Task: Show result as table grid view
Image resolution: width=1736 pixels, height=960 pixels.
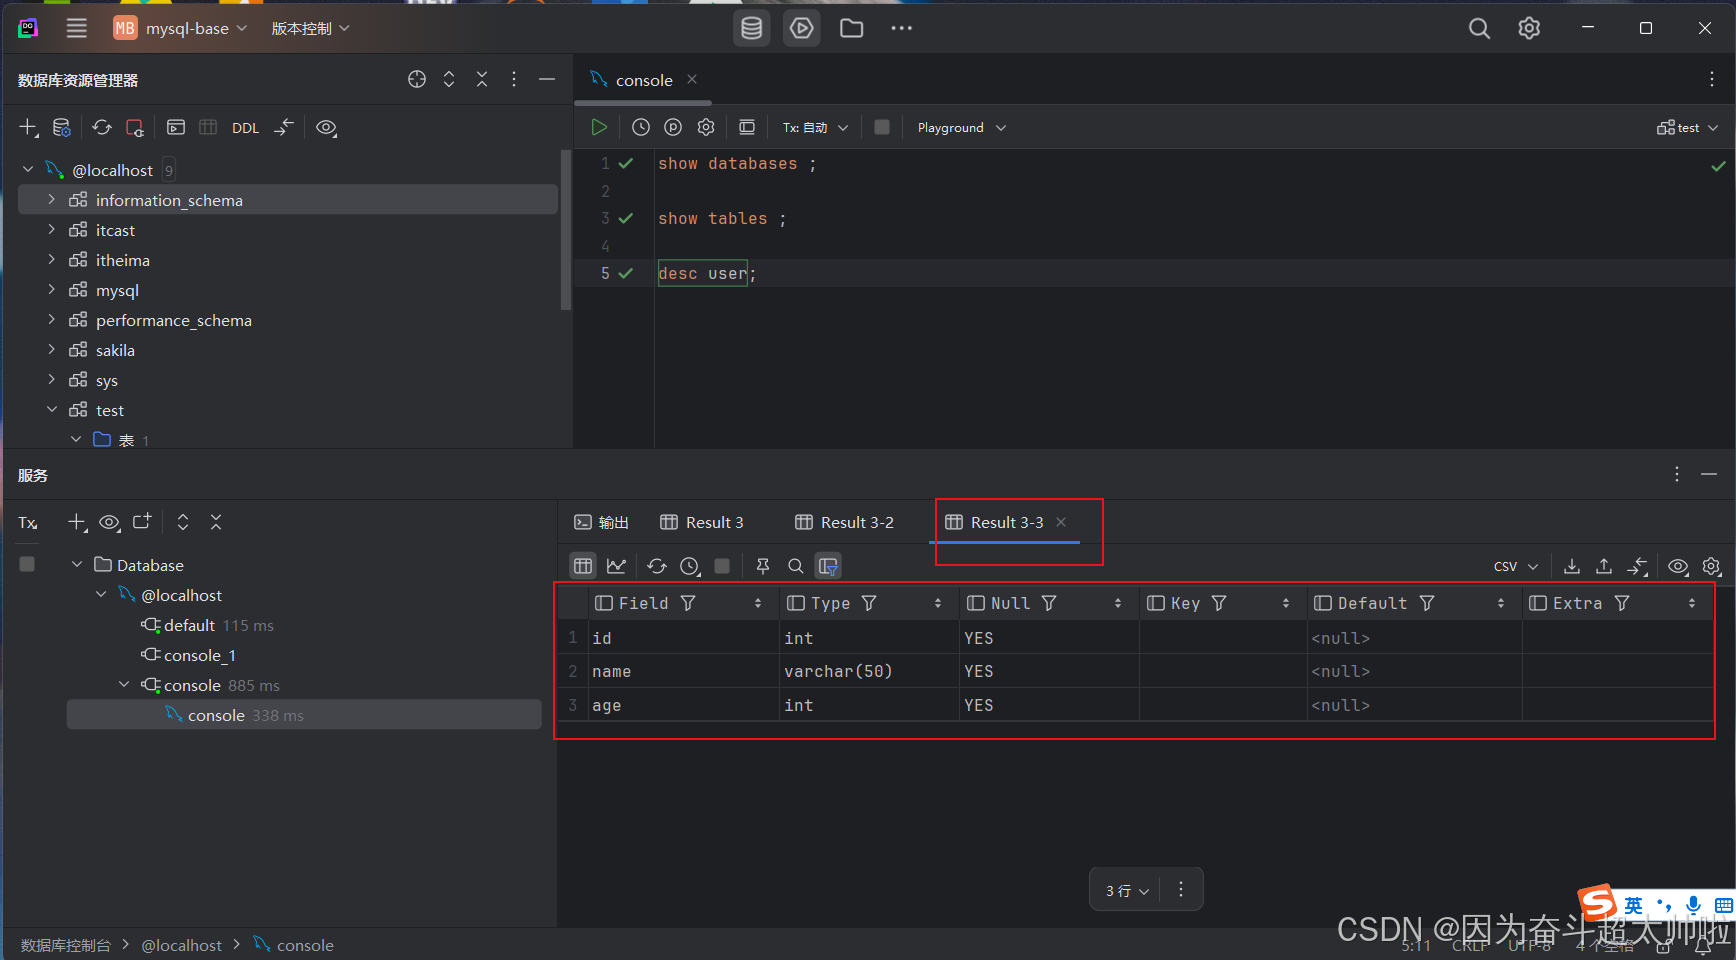Action: pyautogui.click(x=583, y=566)
